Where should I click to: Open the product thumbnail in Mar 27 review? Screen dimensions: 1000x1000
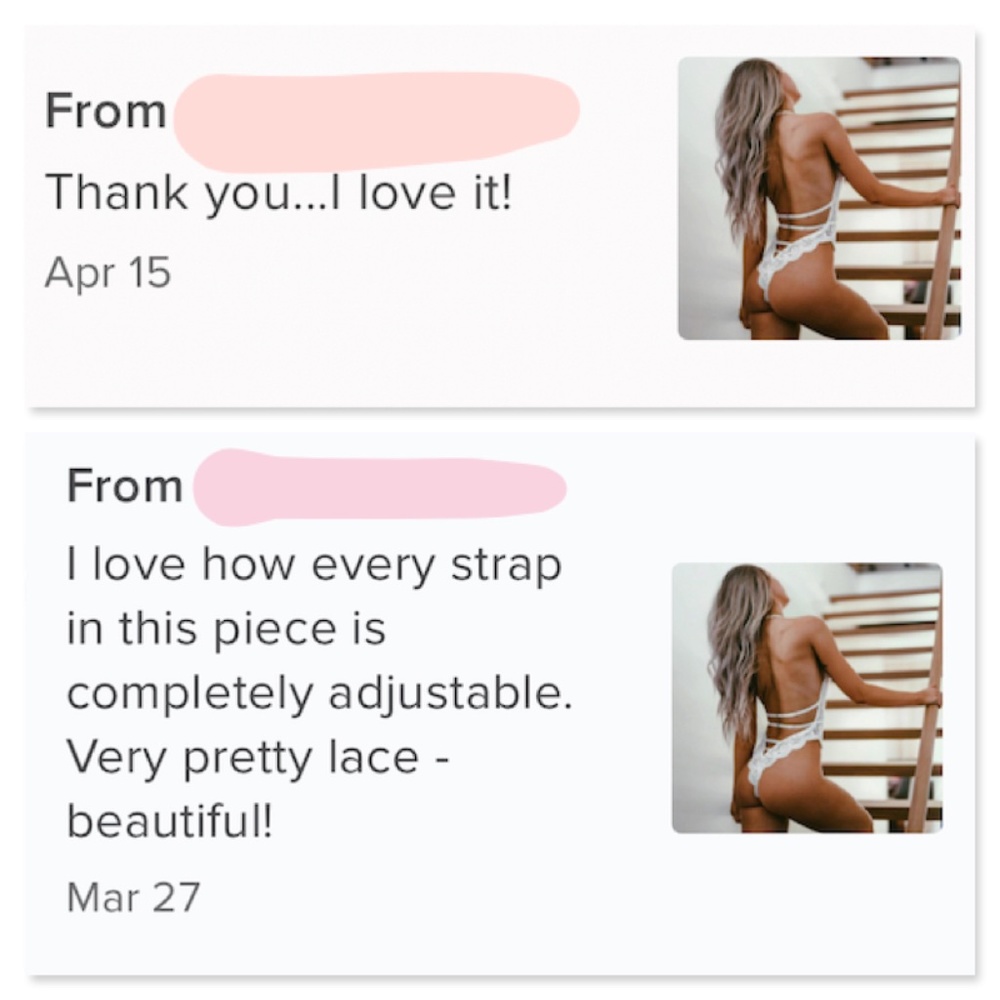pyautogui.click(x=806, y=698)
